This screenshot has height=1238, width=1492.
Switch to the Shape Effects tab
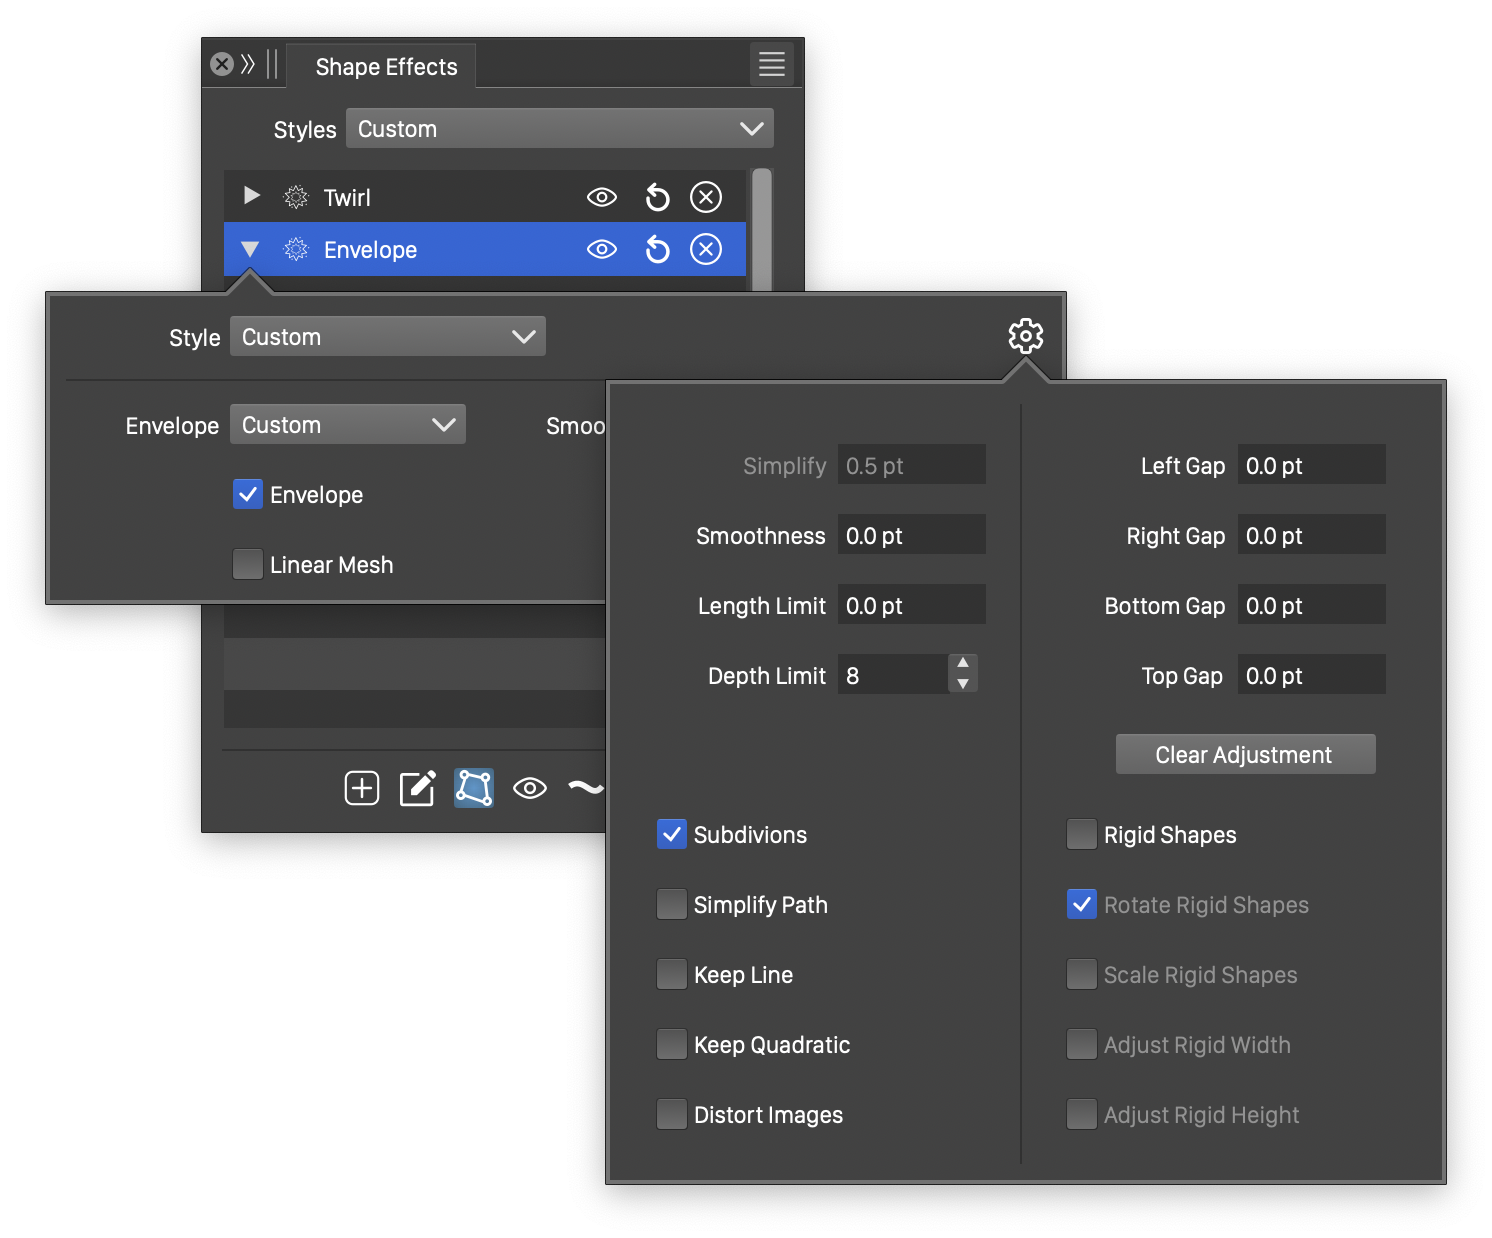click(386, 67)
